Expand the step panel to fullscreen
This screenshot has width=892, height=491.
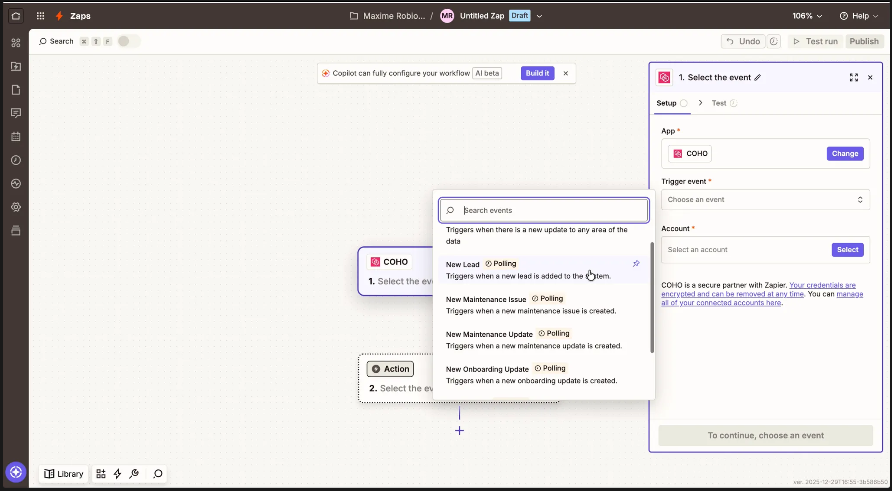click(x=853, y=77)
